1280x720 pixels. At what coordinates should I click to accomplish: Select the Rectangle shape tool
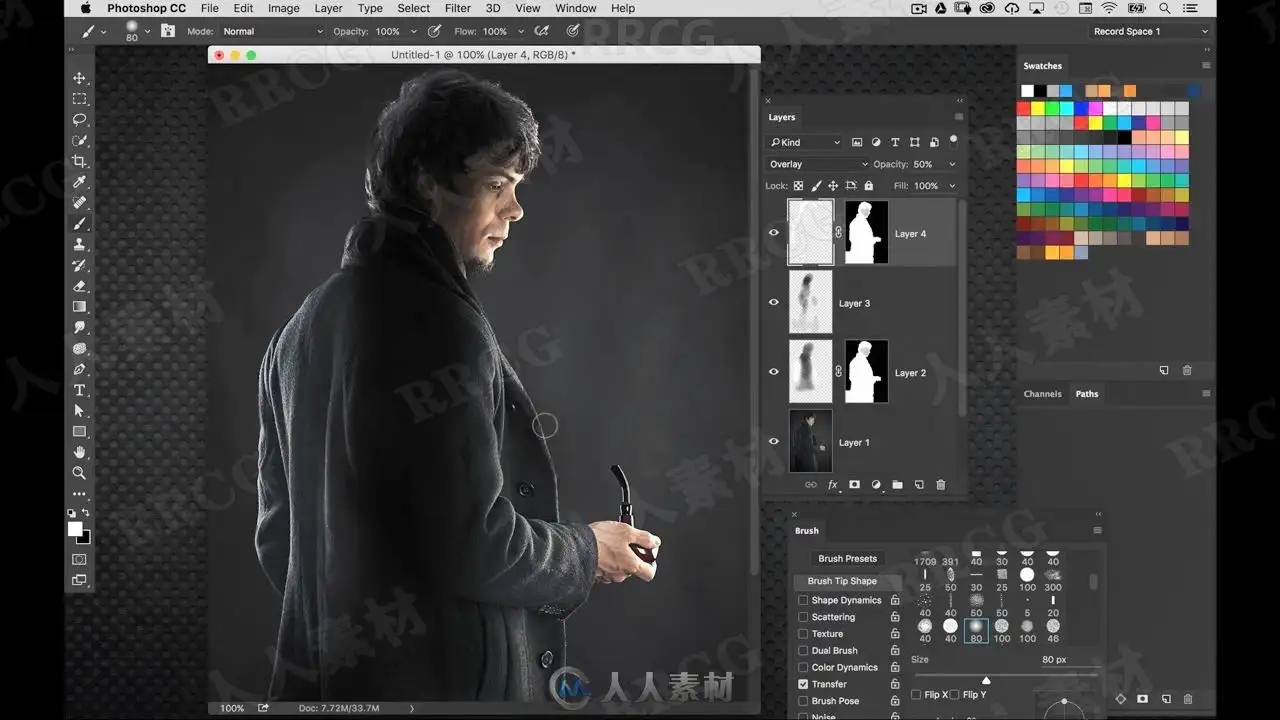(80, 432)
